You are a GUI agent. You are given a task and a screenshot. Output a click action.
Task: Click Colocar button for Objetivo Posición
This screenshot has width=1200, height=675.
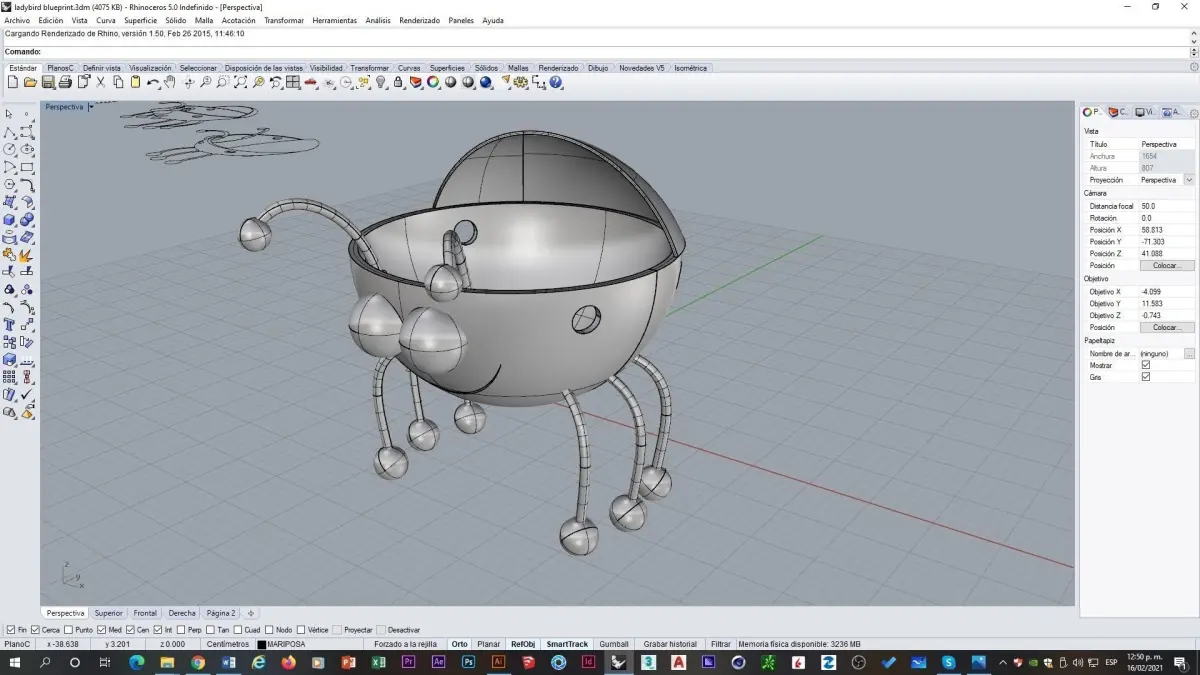[x=1167, y=328]
